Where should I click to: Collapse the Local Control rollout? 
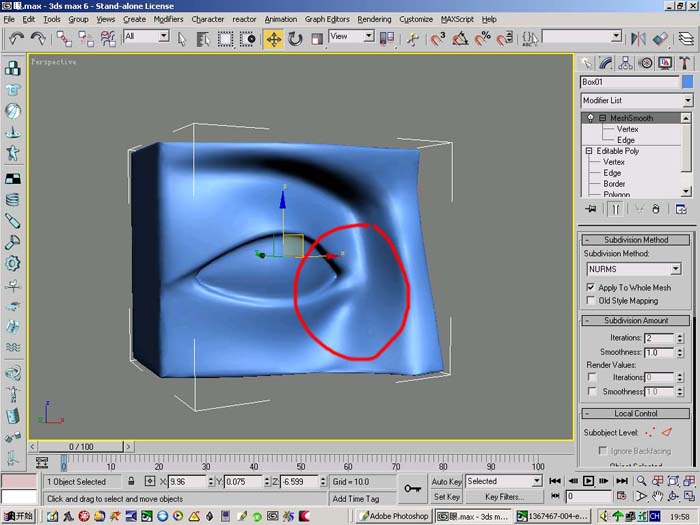coord(636,413)
